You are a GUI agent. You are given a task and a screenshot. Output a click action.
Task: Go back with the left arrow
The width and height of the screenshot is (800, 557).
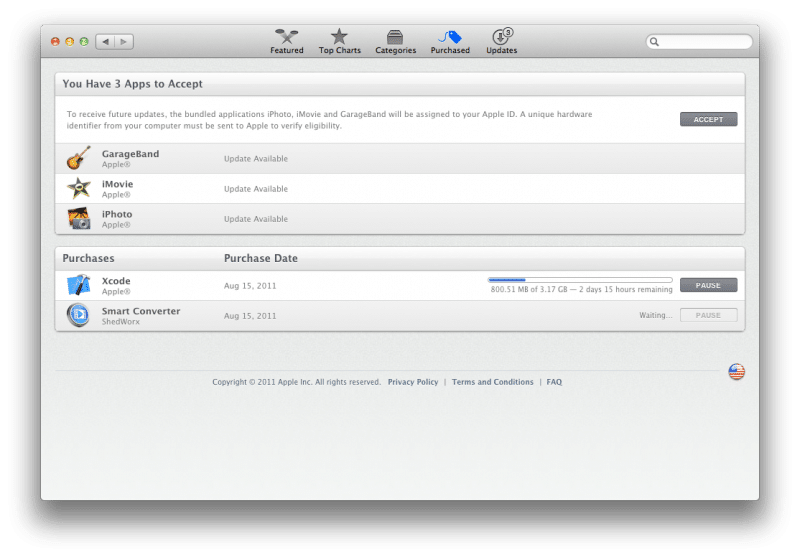pos(106,42)
